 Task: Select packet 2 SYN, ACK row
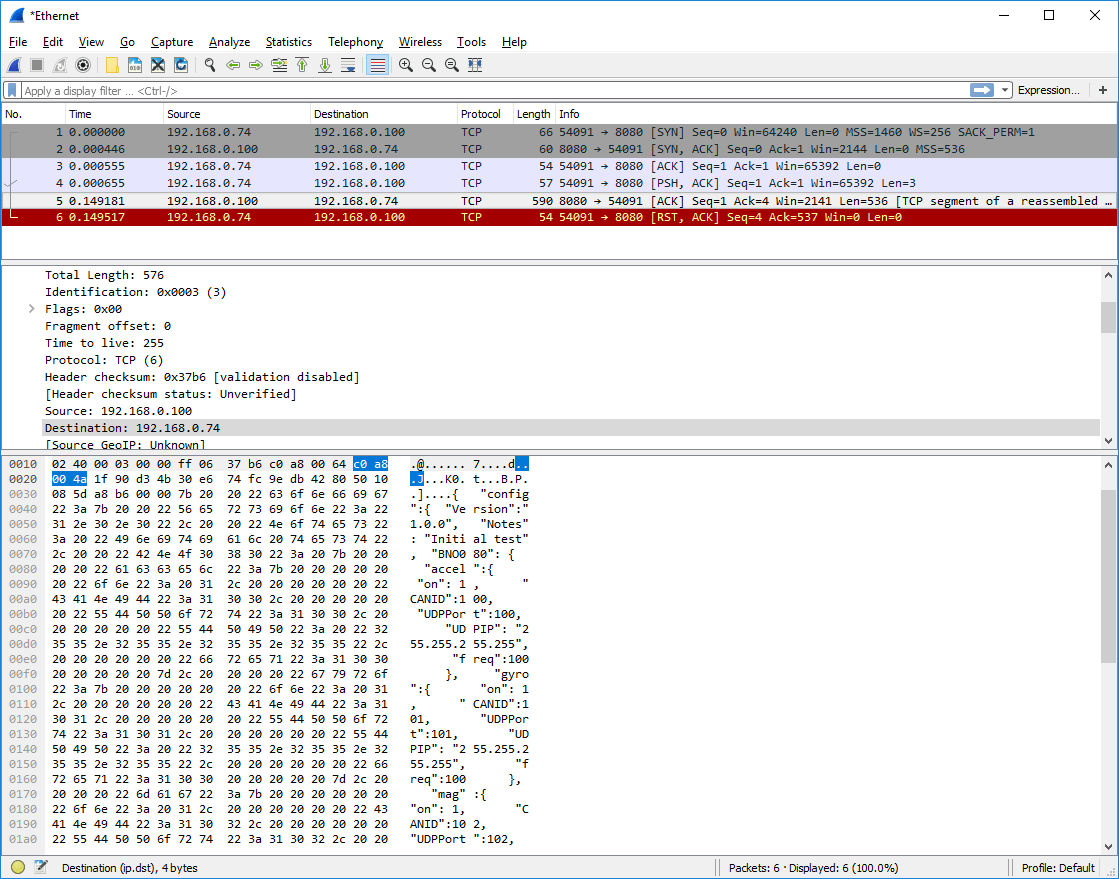[559, 149]
